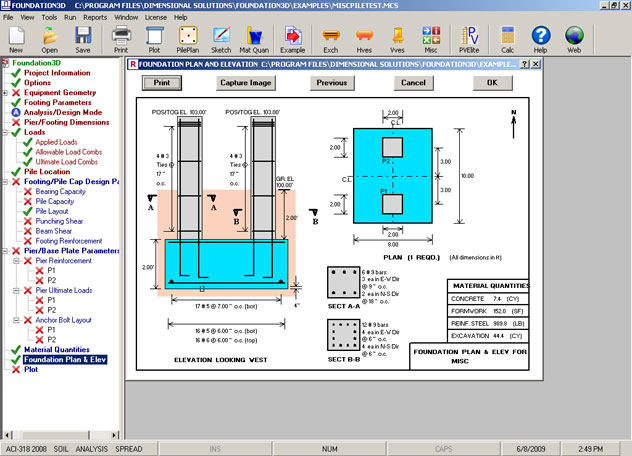
Task: Collapse the Pier Reinforcement node
Action: [x=17, y=261]
